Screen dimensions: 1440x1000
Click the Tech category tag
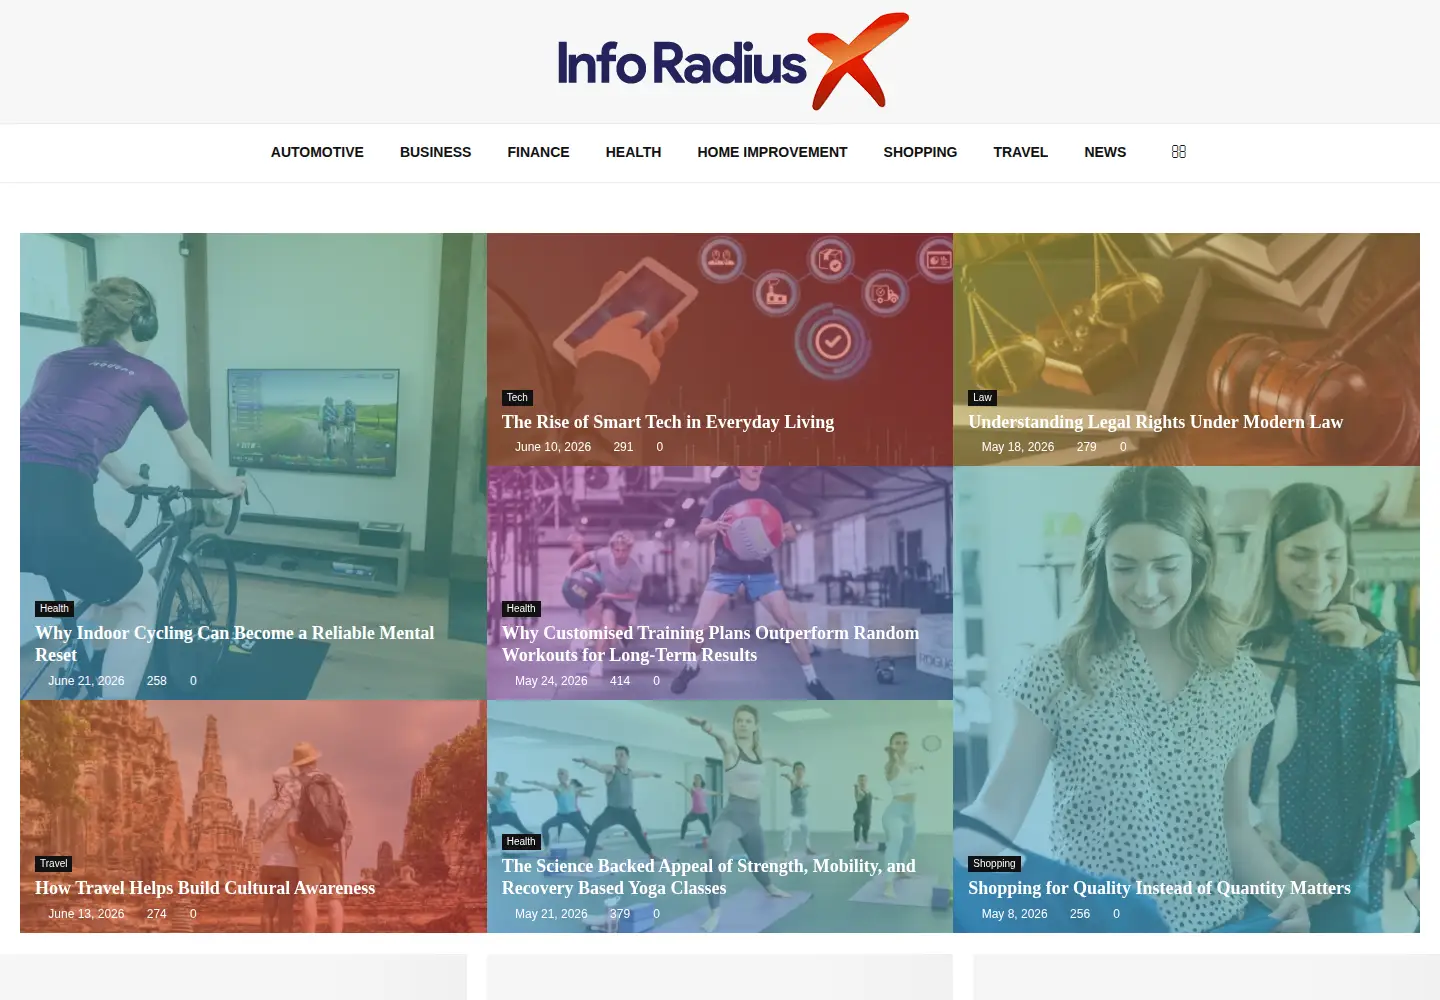(x=517, y=398)
